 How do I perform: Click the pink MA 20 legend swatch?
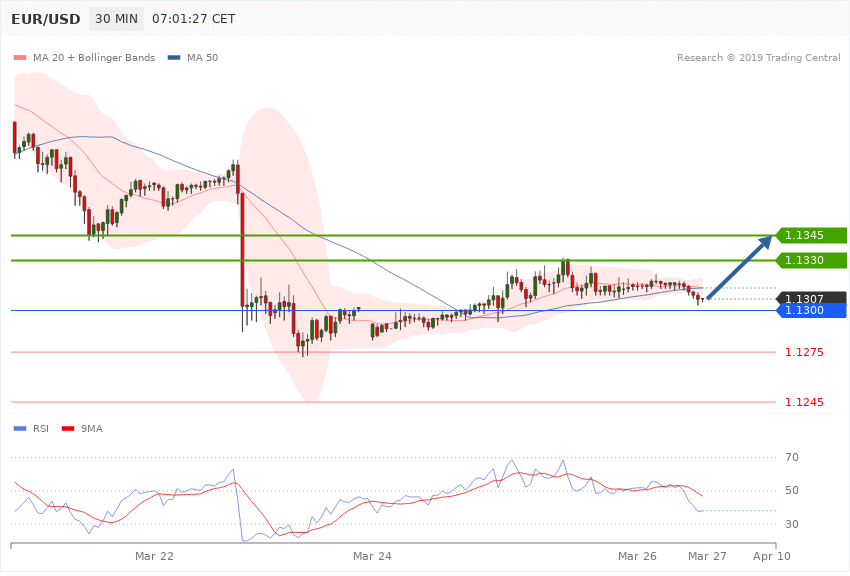coord(20,57)
